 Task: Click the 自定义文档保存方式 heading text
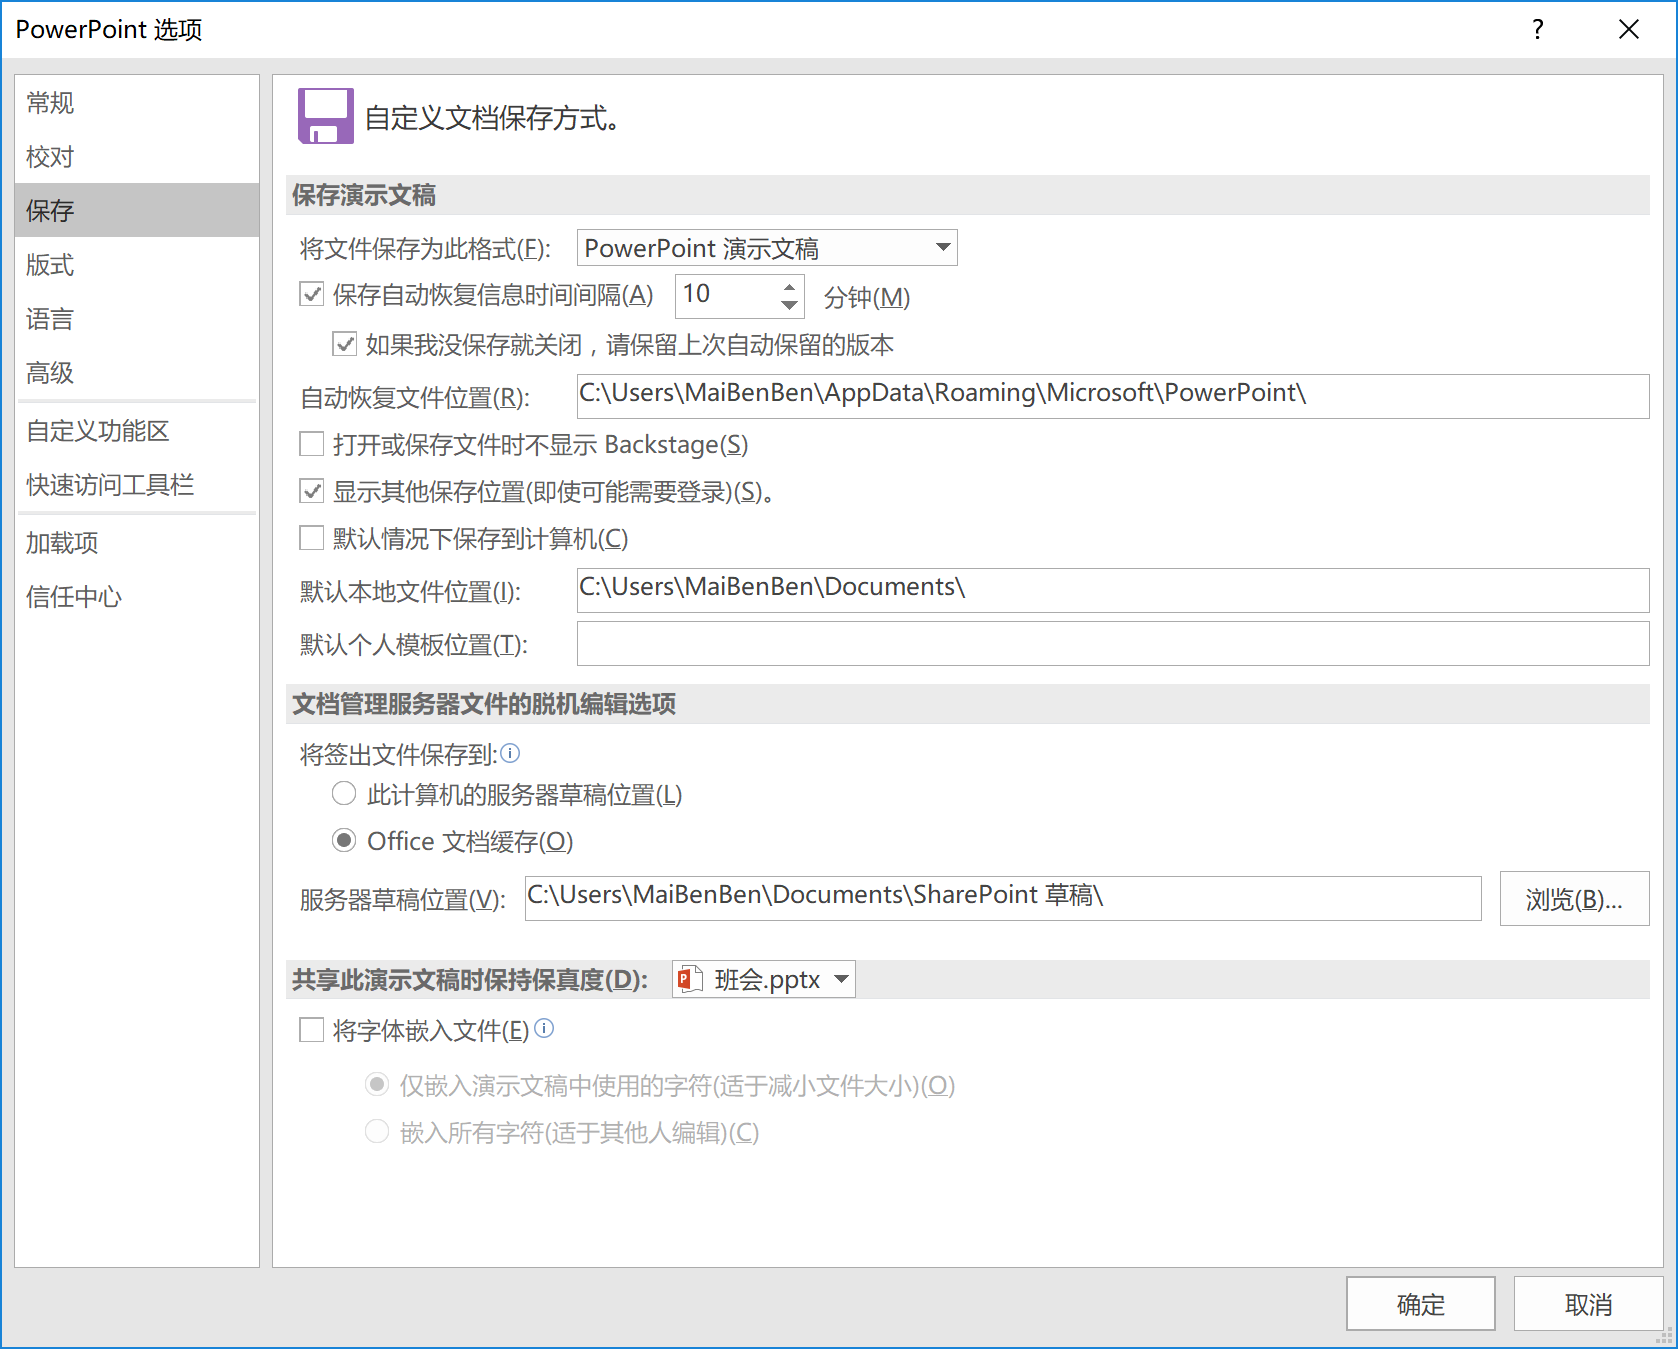tap(492, 118)
